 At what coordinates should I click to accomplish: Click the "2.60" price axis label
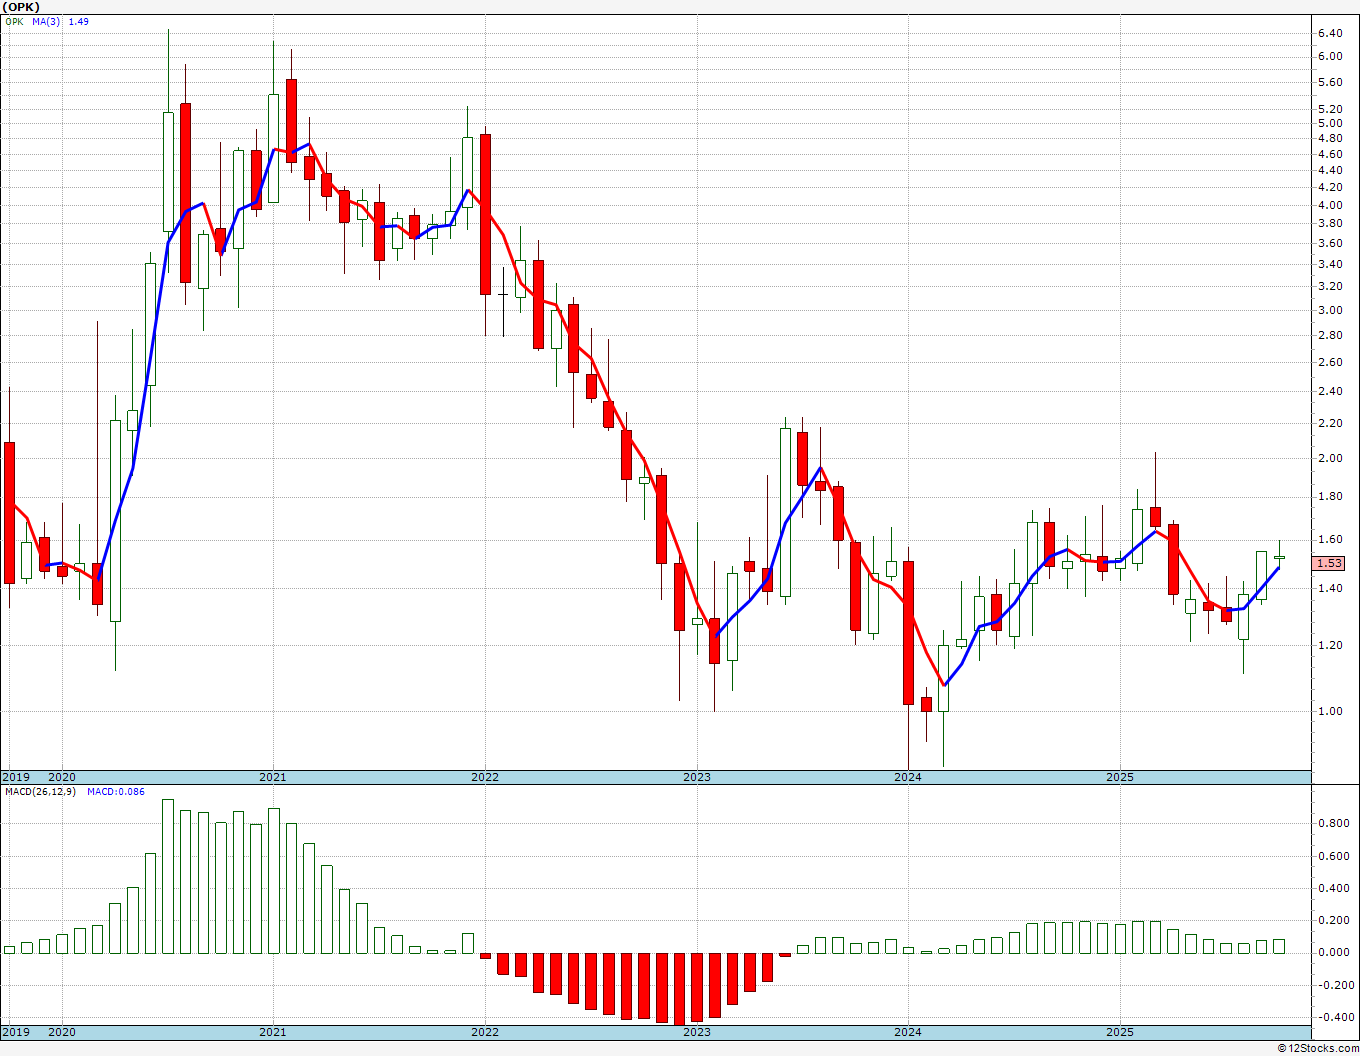(x=1330, y=362)
